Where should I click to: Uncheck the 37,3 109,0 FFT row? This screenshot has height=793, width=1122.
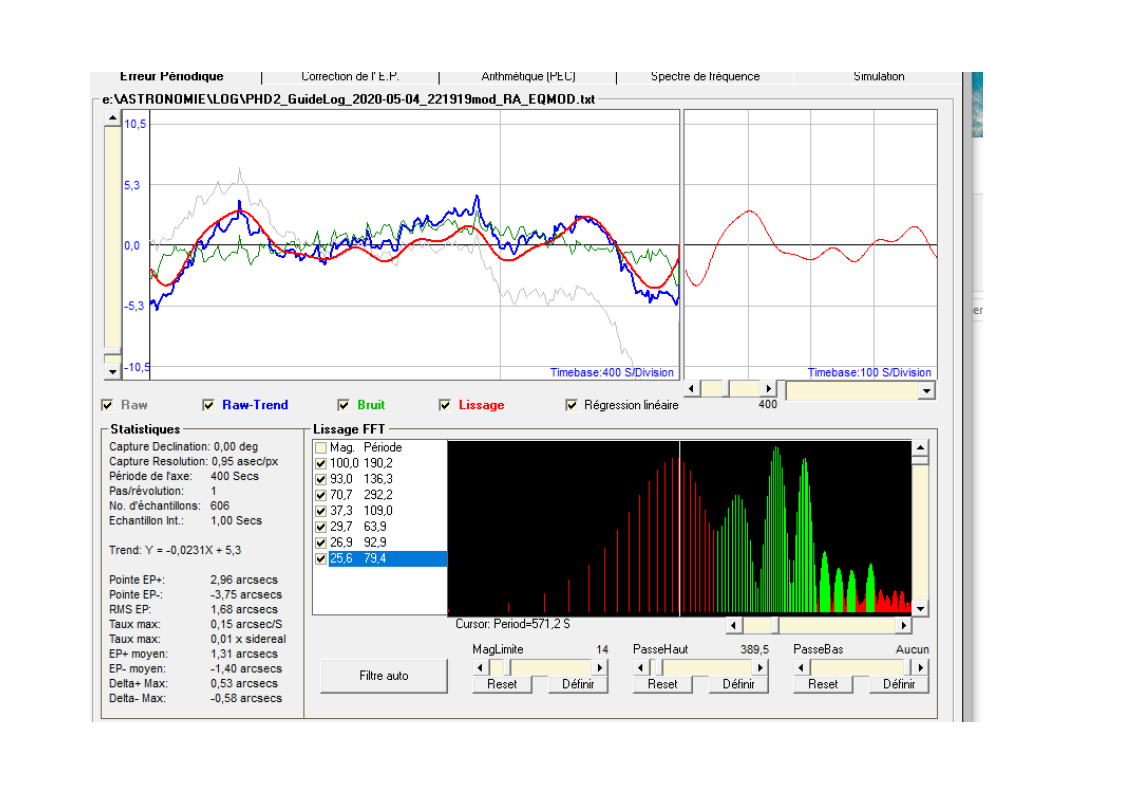[321, 510]
